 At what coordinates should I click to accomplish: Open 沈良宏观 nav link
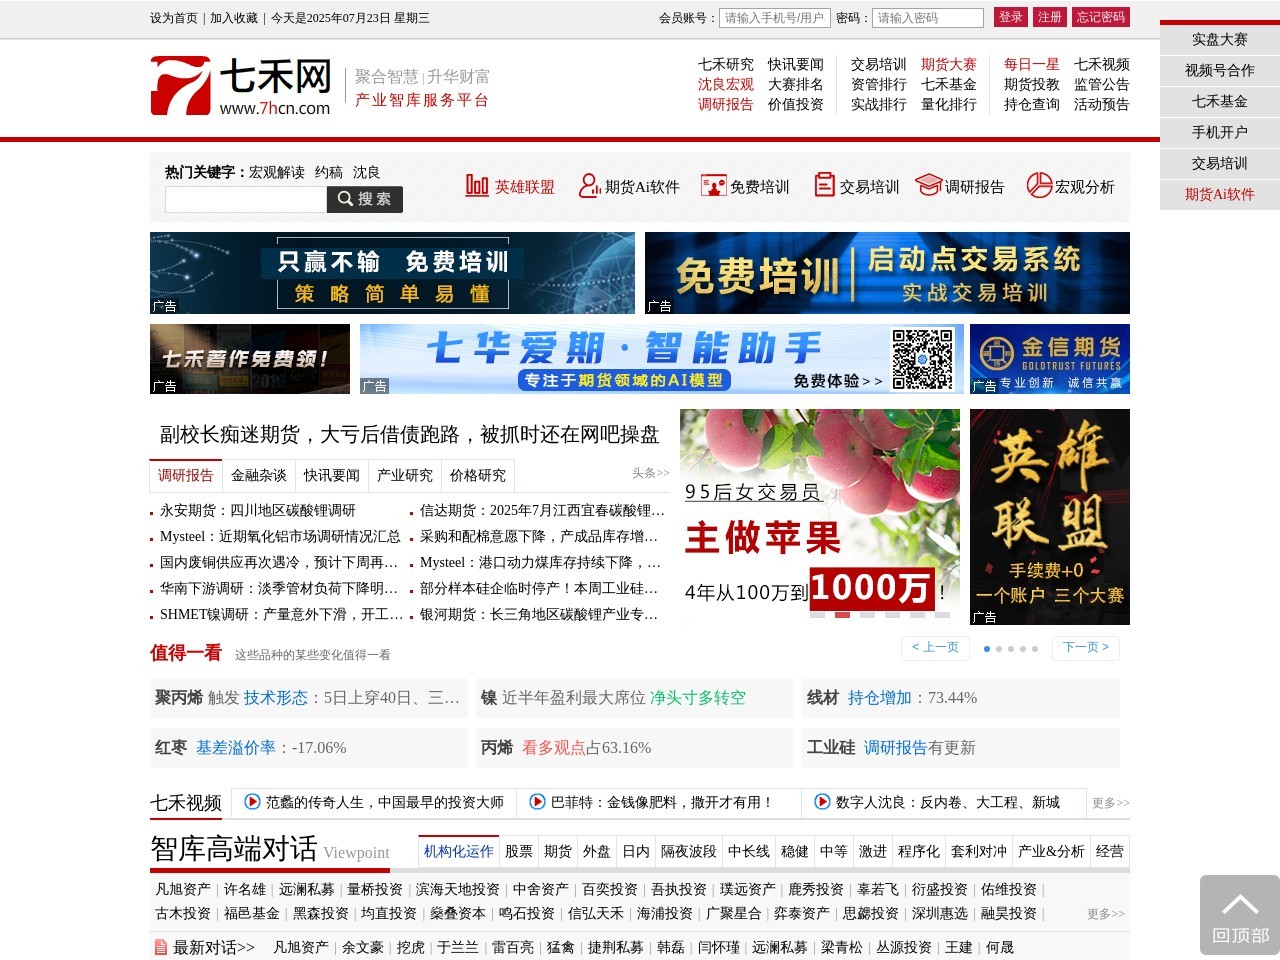(726, 85)
